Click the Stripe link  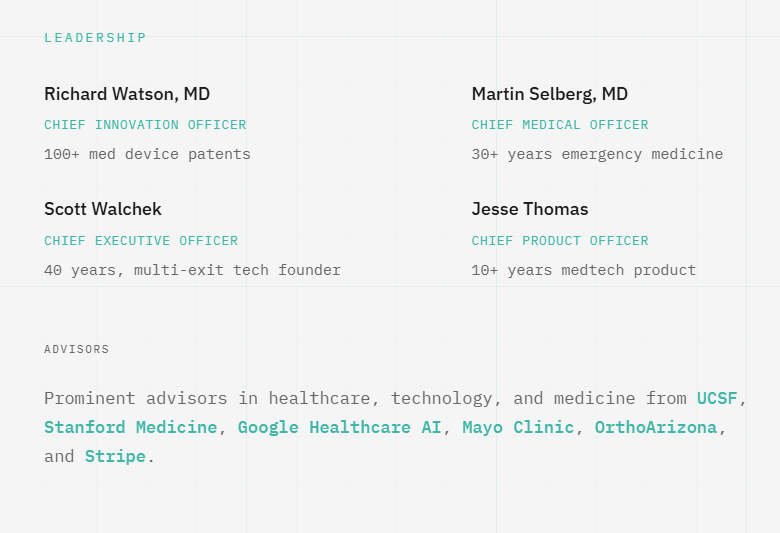[115, 456]
